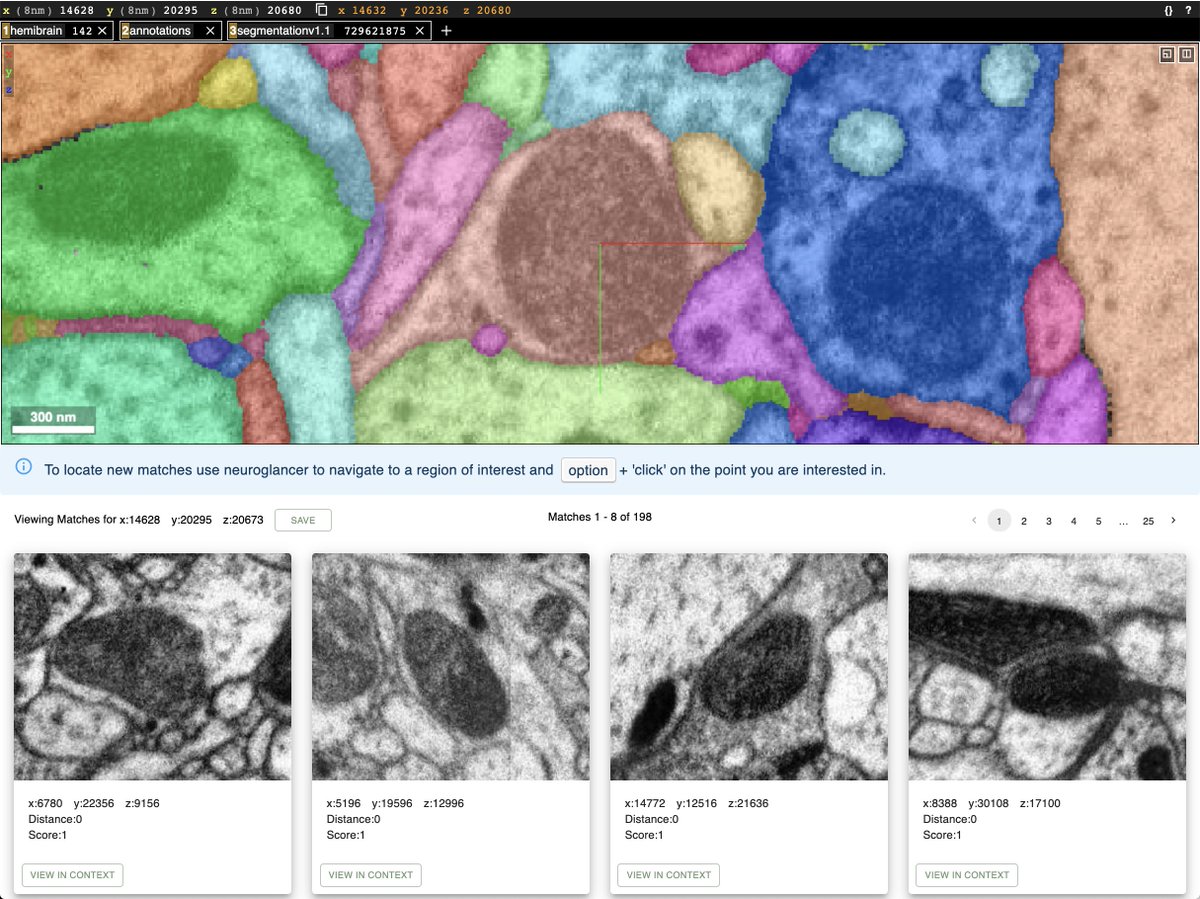1200x899 pixels.
Task: Close the annotations layer tab
Action: pyautogui.click(x=211, y=31)
